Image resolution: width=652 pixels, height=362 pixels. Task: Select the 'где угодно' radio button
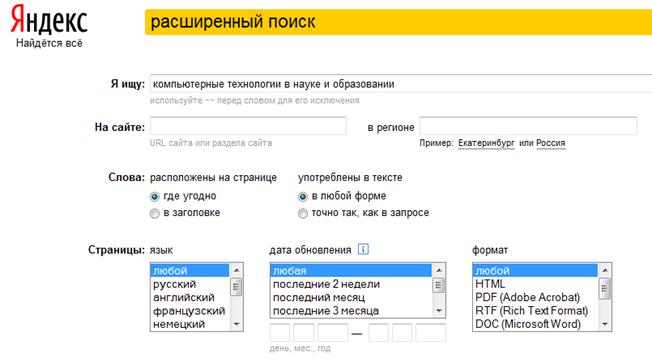(155, 197)
